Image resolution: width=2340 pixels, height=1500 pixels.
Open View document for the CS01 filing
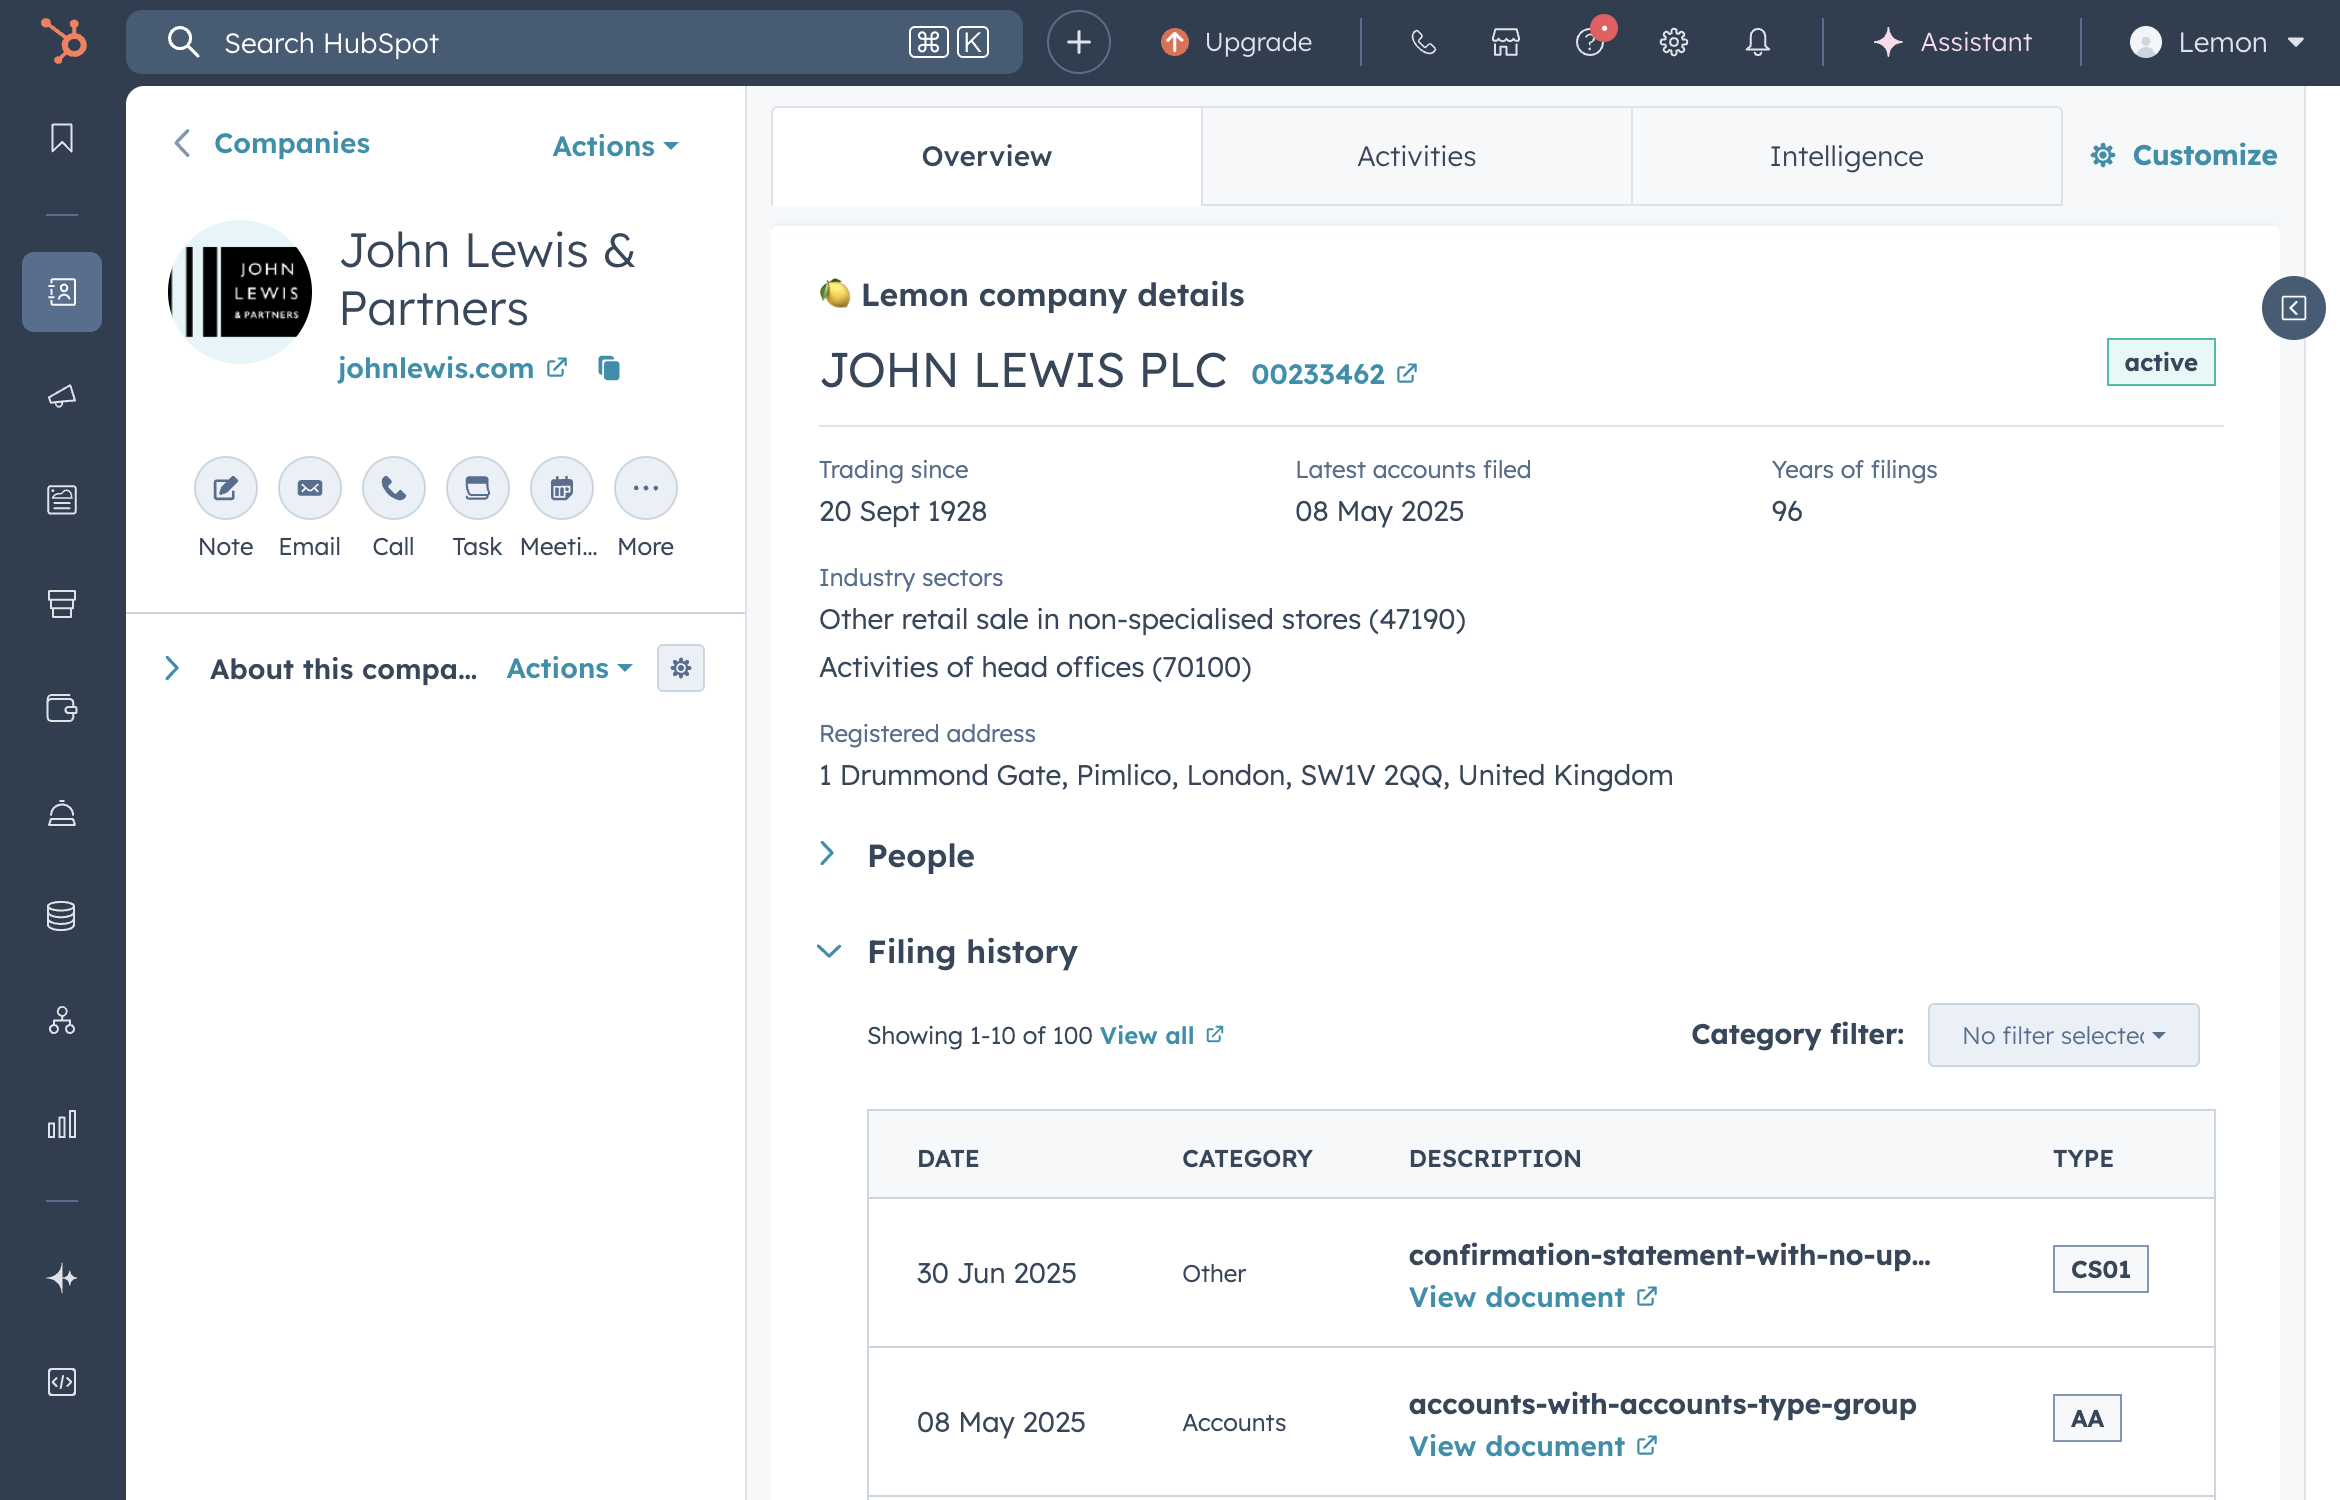coord(1518,1296)
